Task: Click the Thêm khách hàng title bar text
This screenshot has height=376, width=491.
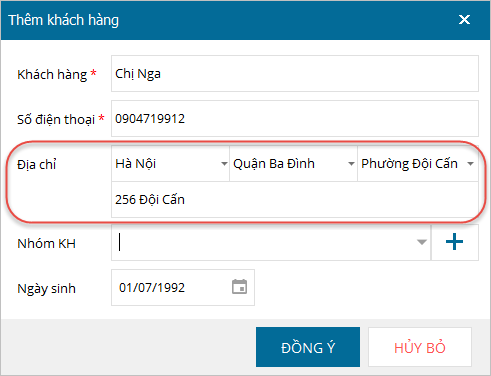Action: tap(63, 20)
